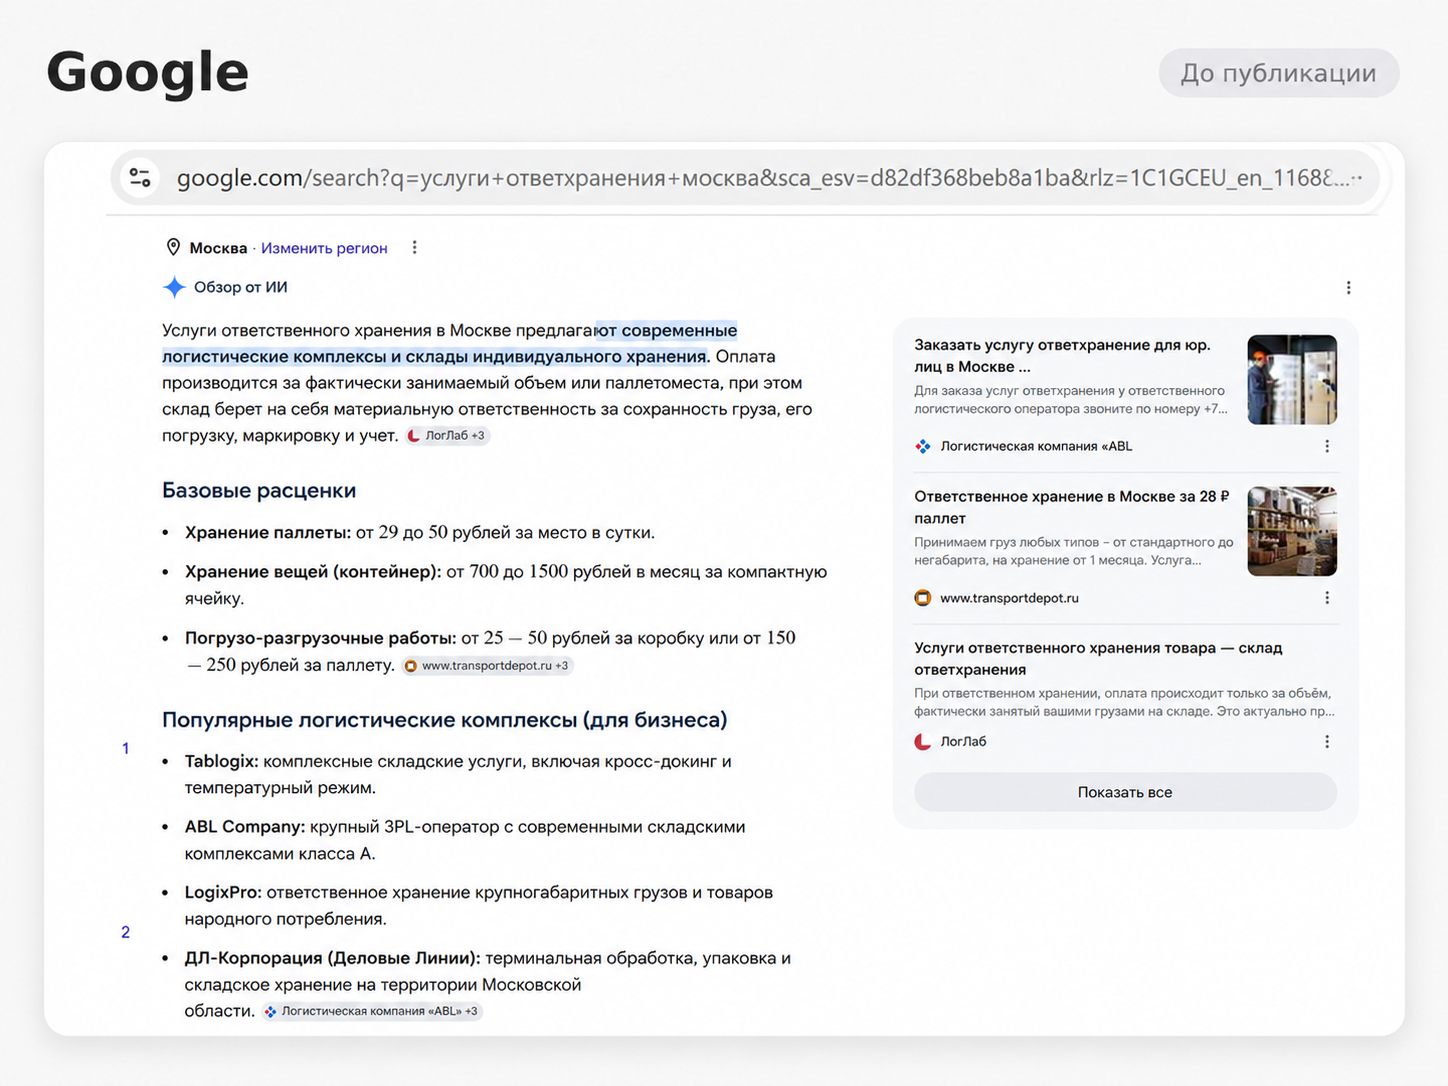Click the До публикации label
1448x1086 pixels.
click(1279, 73)
